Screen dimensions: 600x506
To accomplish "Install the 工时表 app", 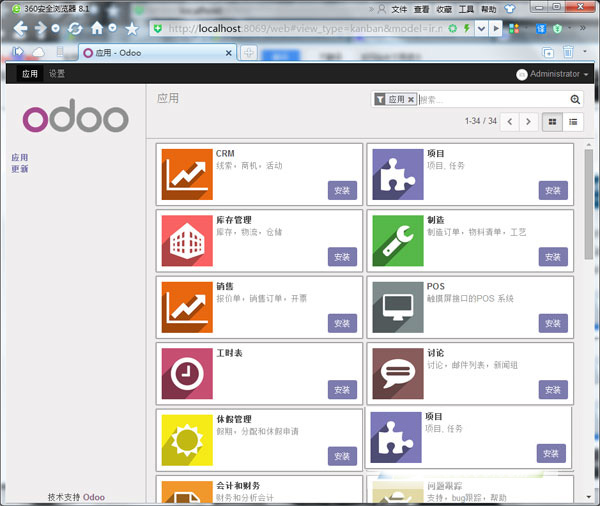I will coord(342,390).
